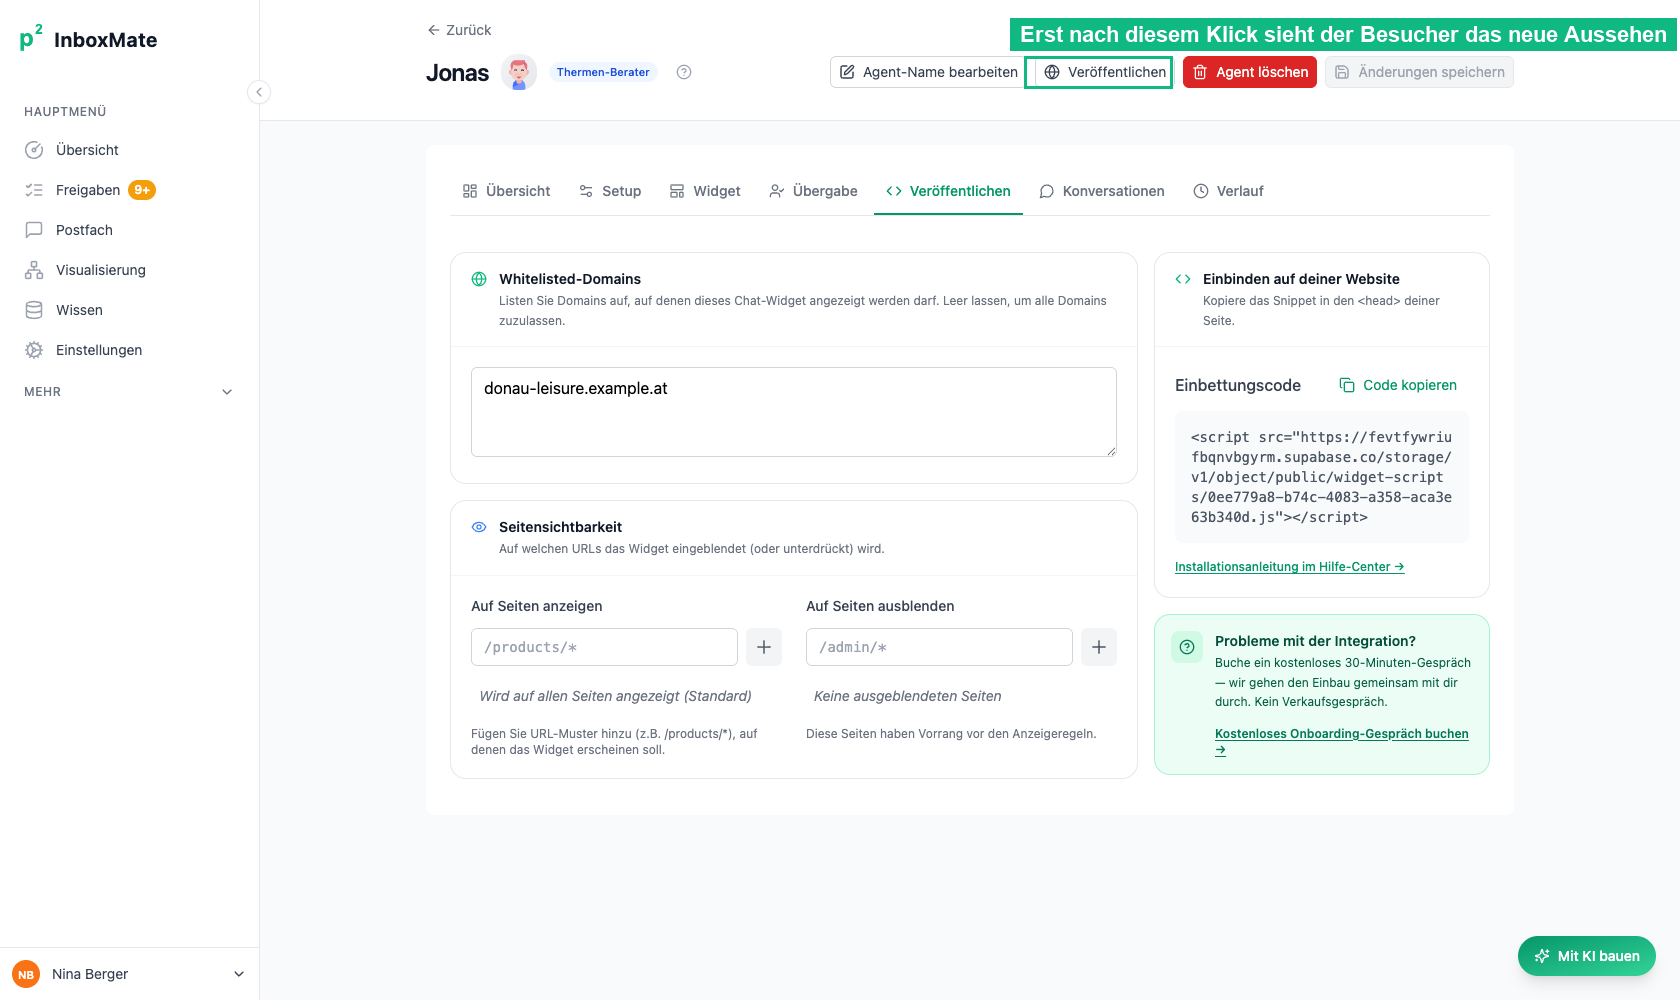
Task: Click the InboxMate logo icon
Action: point(31,38)
